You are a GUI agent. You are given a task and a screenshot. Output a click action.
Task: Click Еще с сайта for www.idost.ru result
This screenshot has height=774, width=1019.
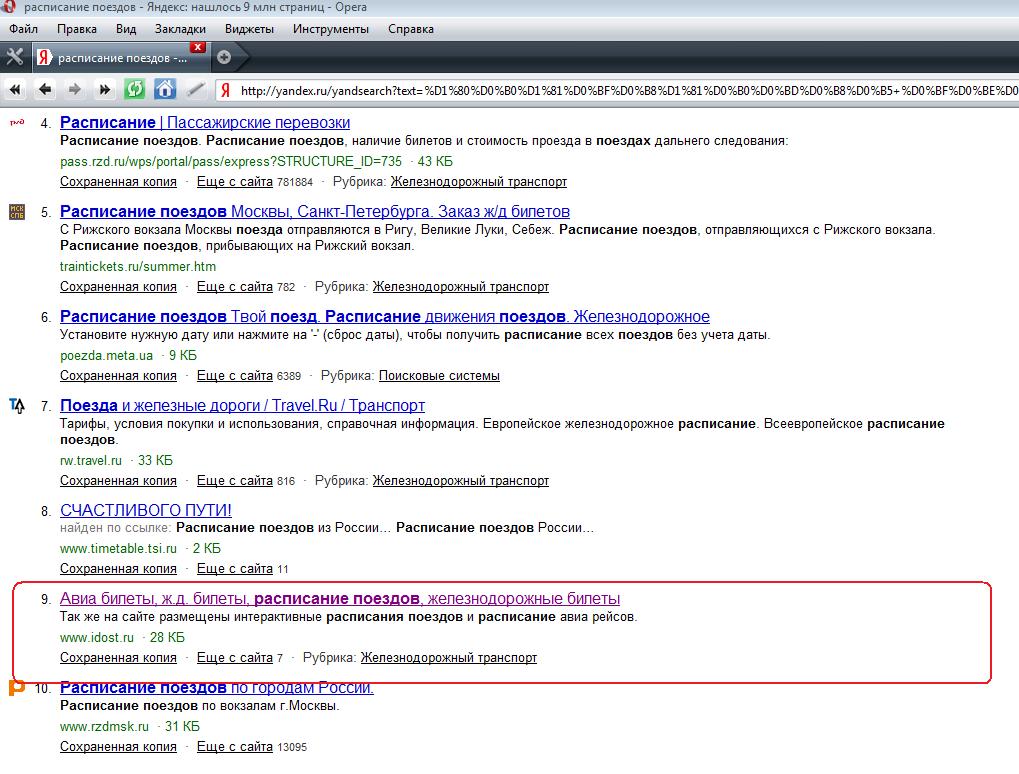(235, 658)
